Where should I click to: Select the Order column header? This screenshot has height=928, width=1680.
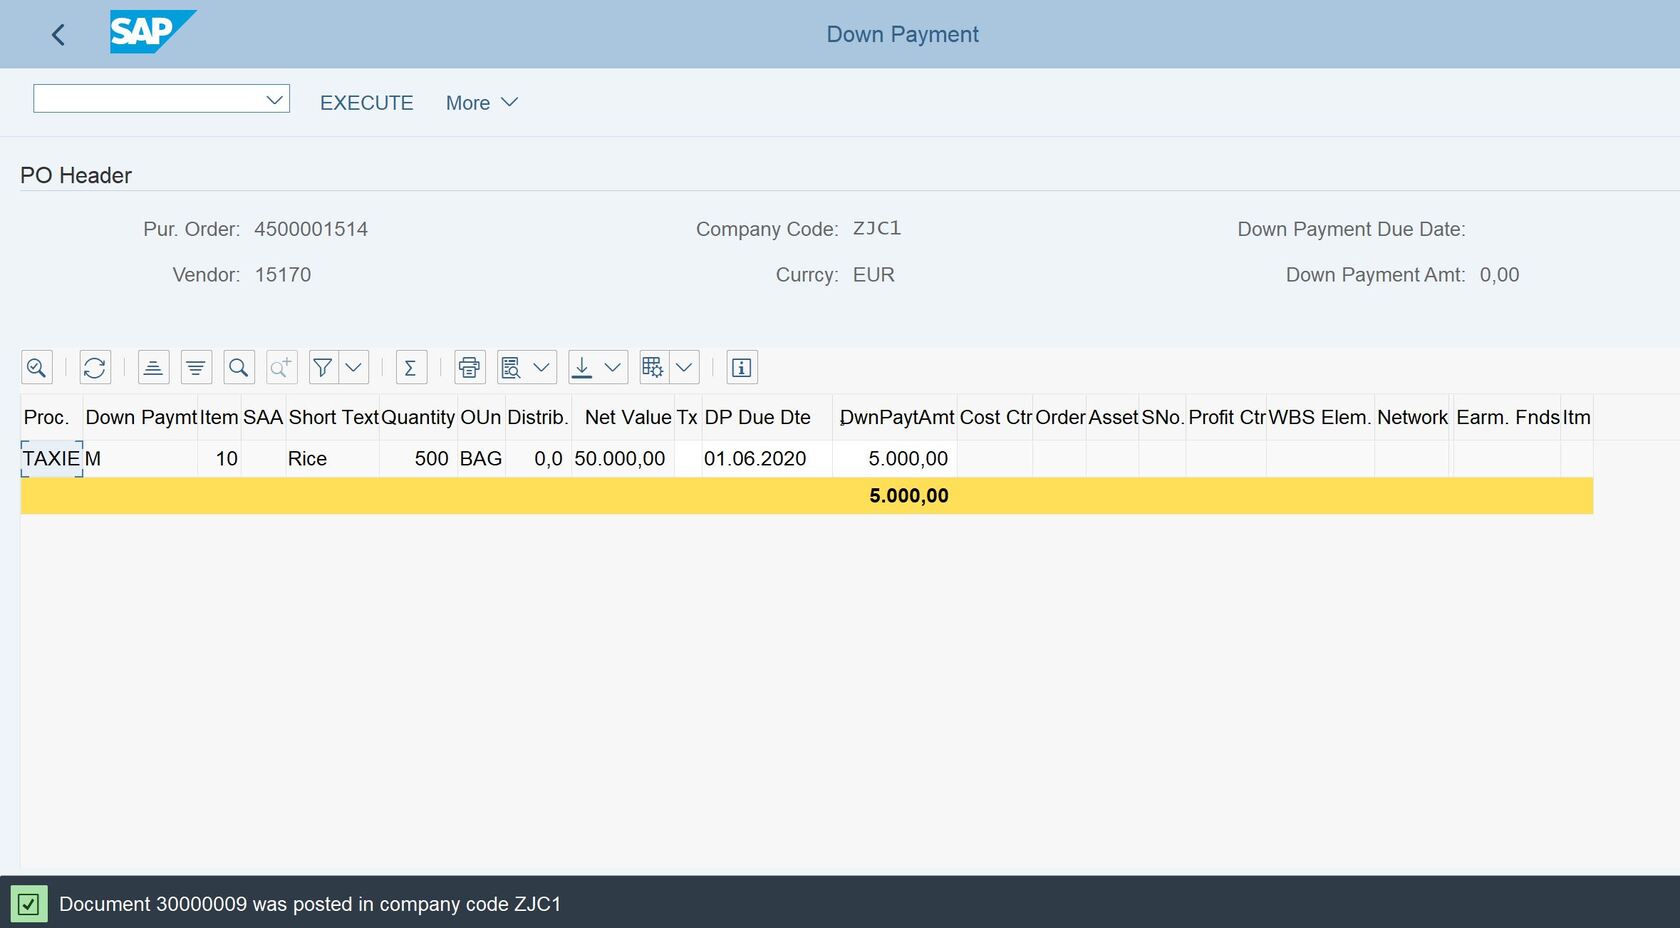[1060, 417]
